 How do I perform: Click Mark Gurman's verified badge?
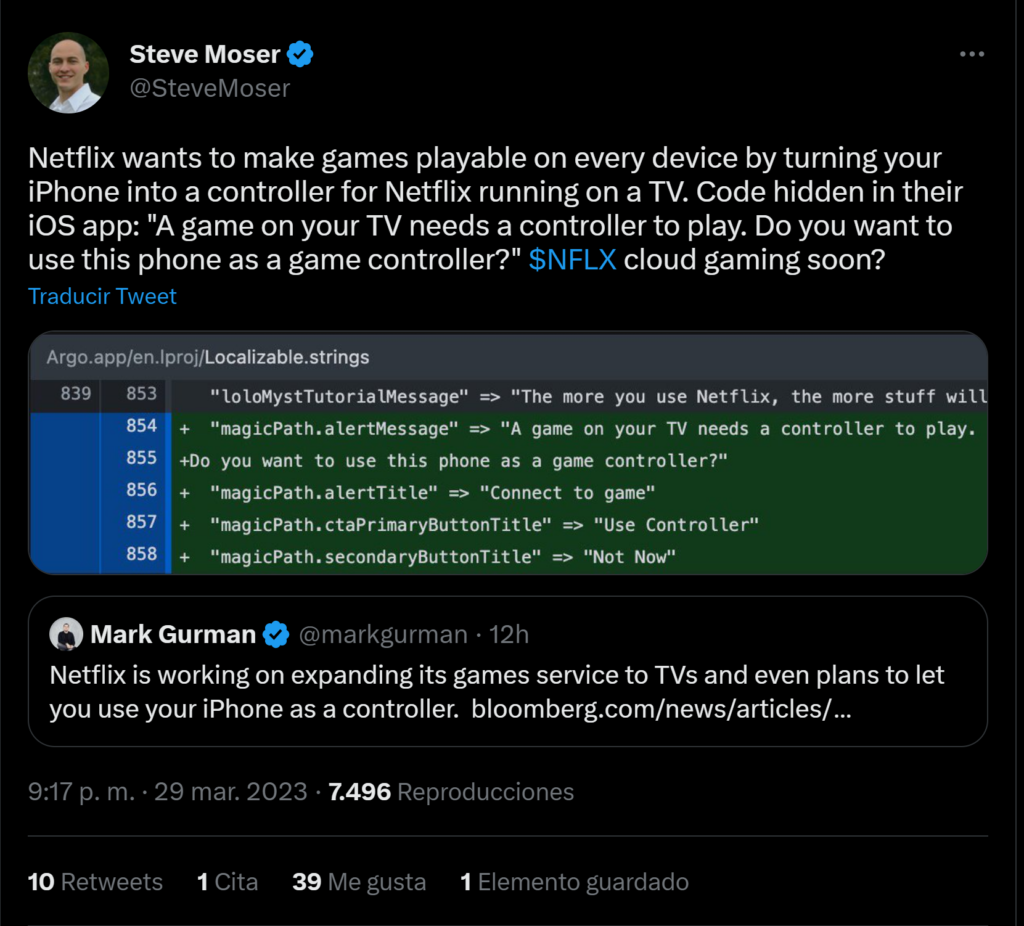[x=276, y=634]
